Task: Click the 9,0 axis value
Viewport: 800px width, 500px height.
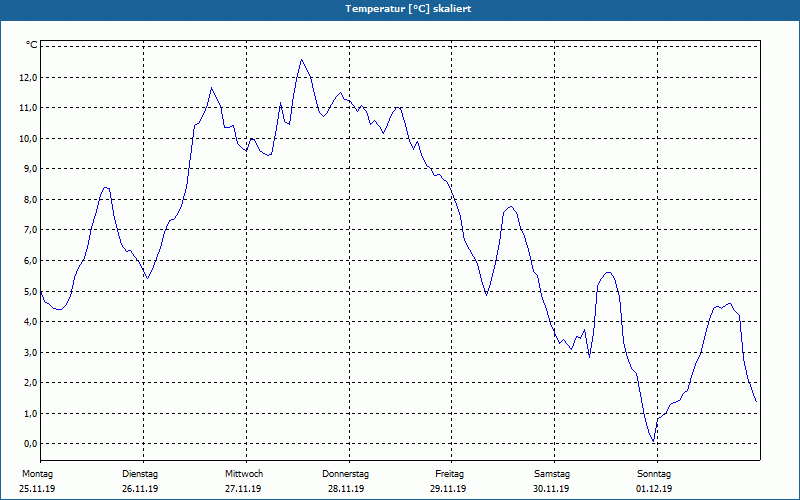Action: point(30,168)
